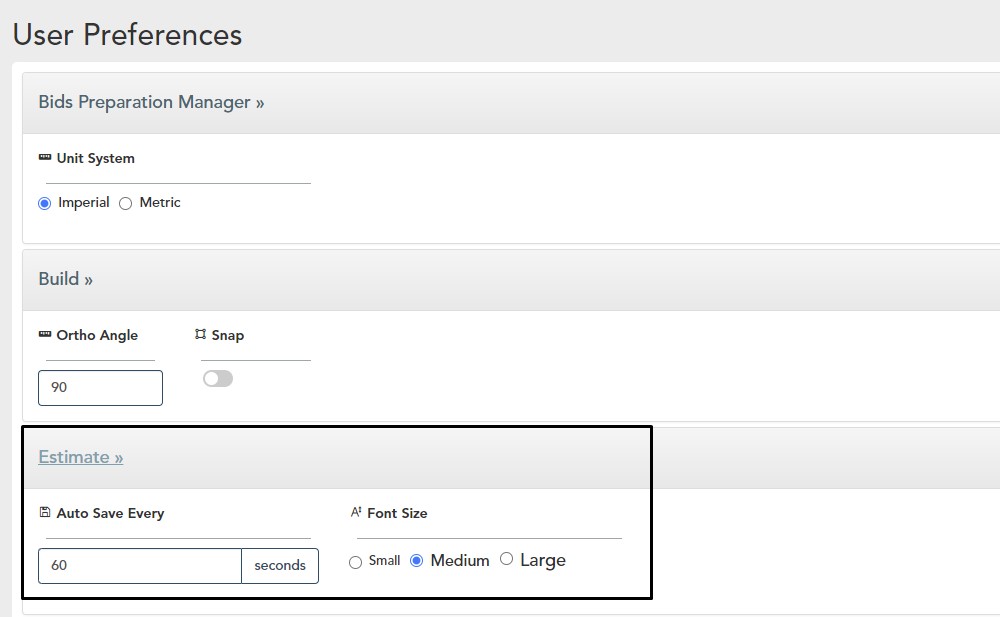The image size is (1000, 617).
Task: Click the floppy disk Auto Save icon
Action: [x=45, y=513]
